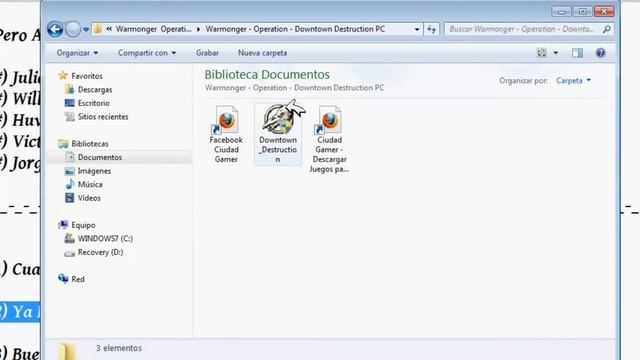Click the Escritorio desktop icon
640x360 pixels.
coord(70,103)
